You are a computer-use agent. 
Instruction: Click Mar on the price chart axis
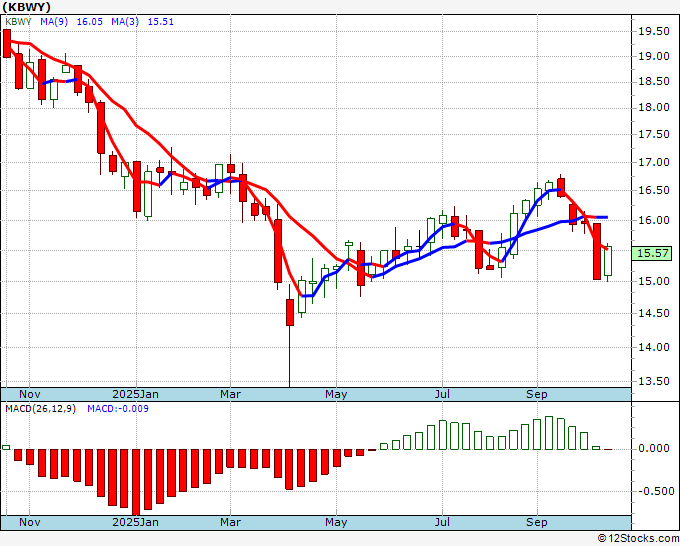click(230, 394)
